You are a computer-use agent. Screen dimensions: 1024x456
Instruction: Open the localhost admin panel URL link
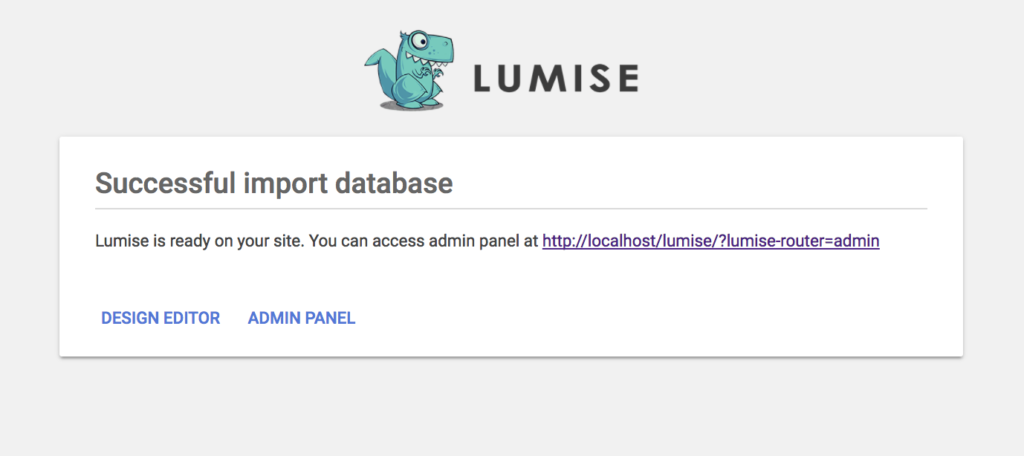click(711, 241)
